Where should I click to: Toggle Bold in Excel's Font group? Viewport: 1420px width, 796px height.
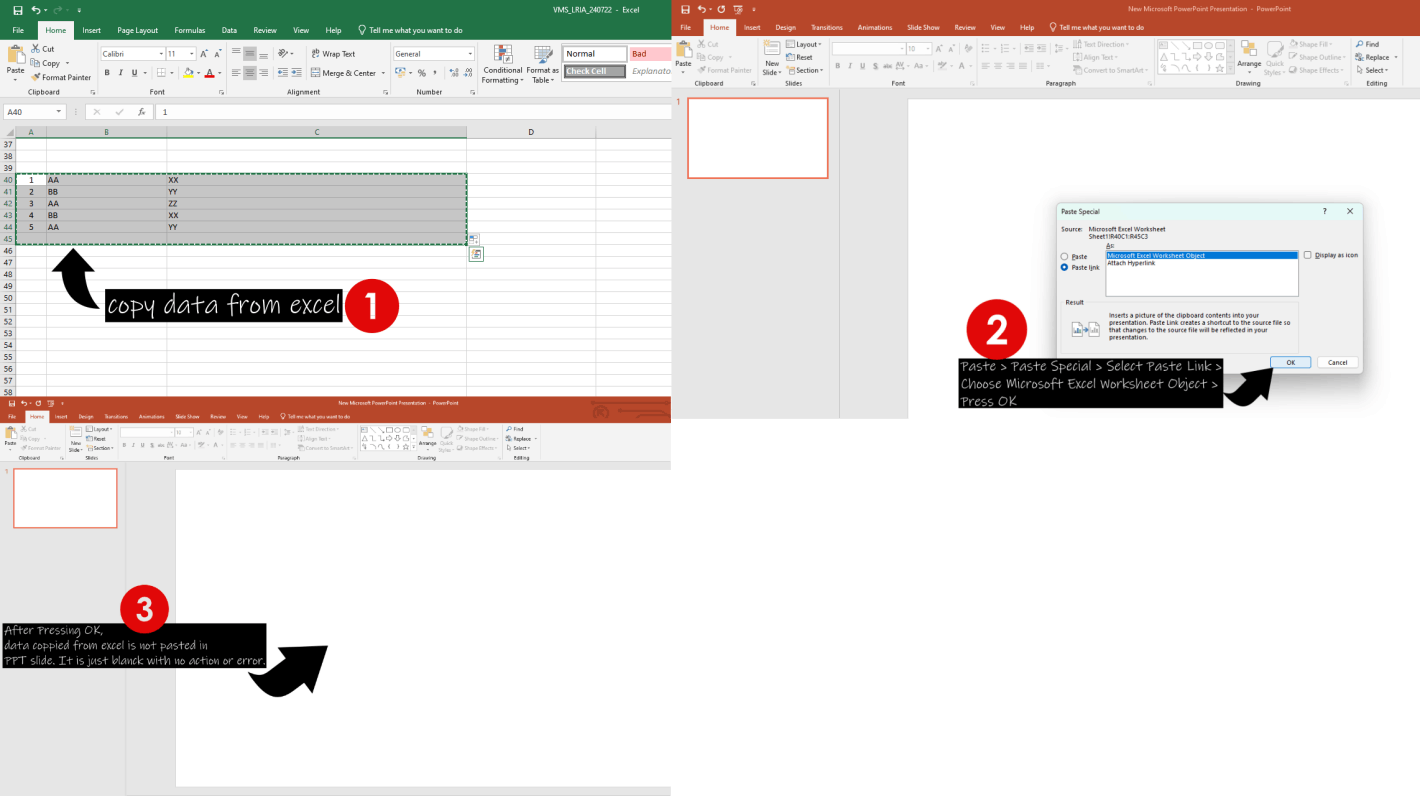[x=106, y=73]
